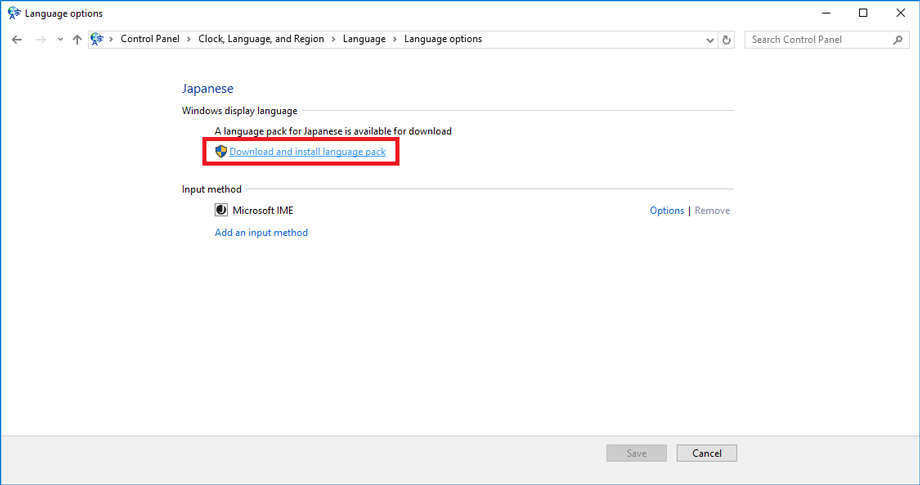The width and height of the screenshot is (920, 485).
Task: Click the shield icon beside Download link
Action: [221, 151]
